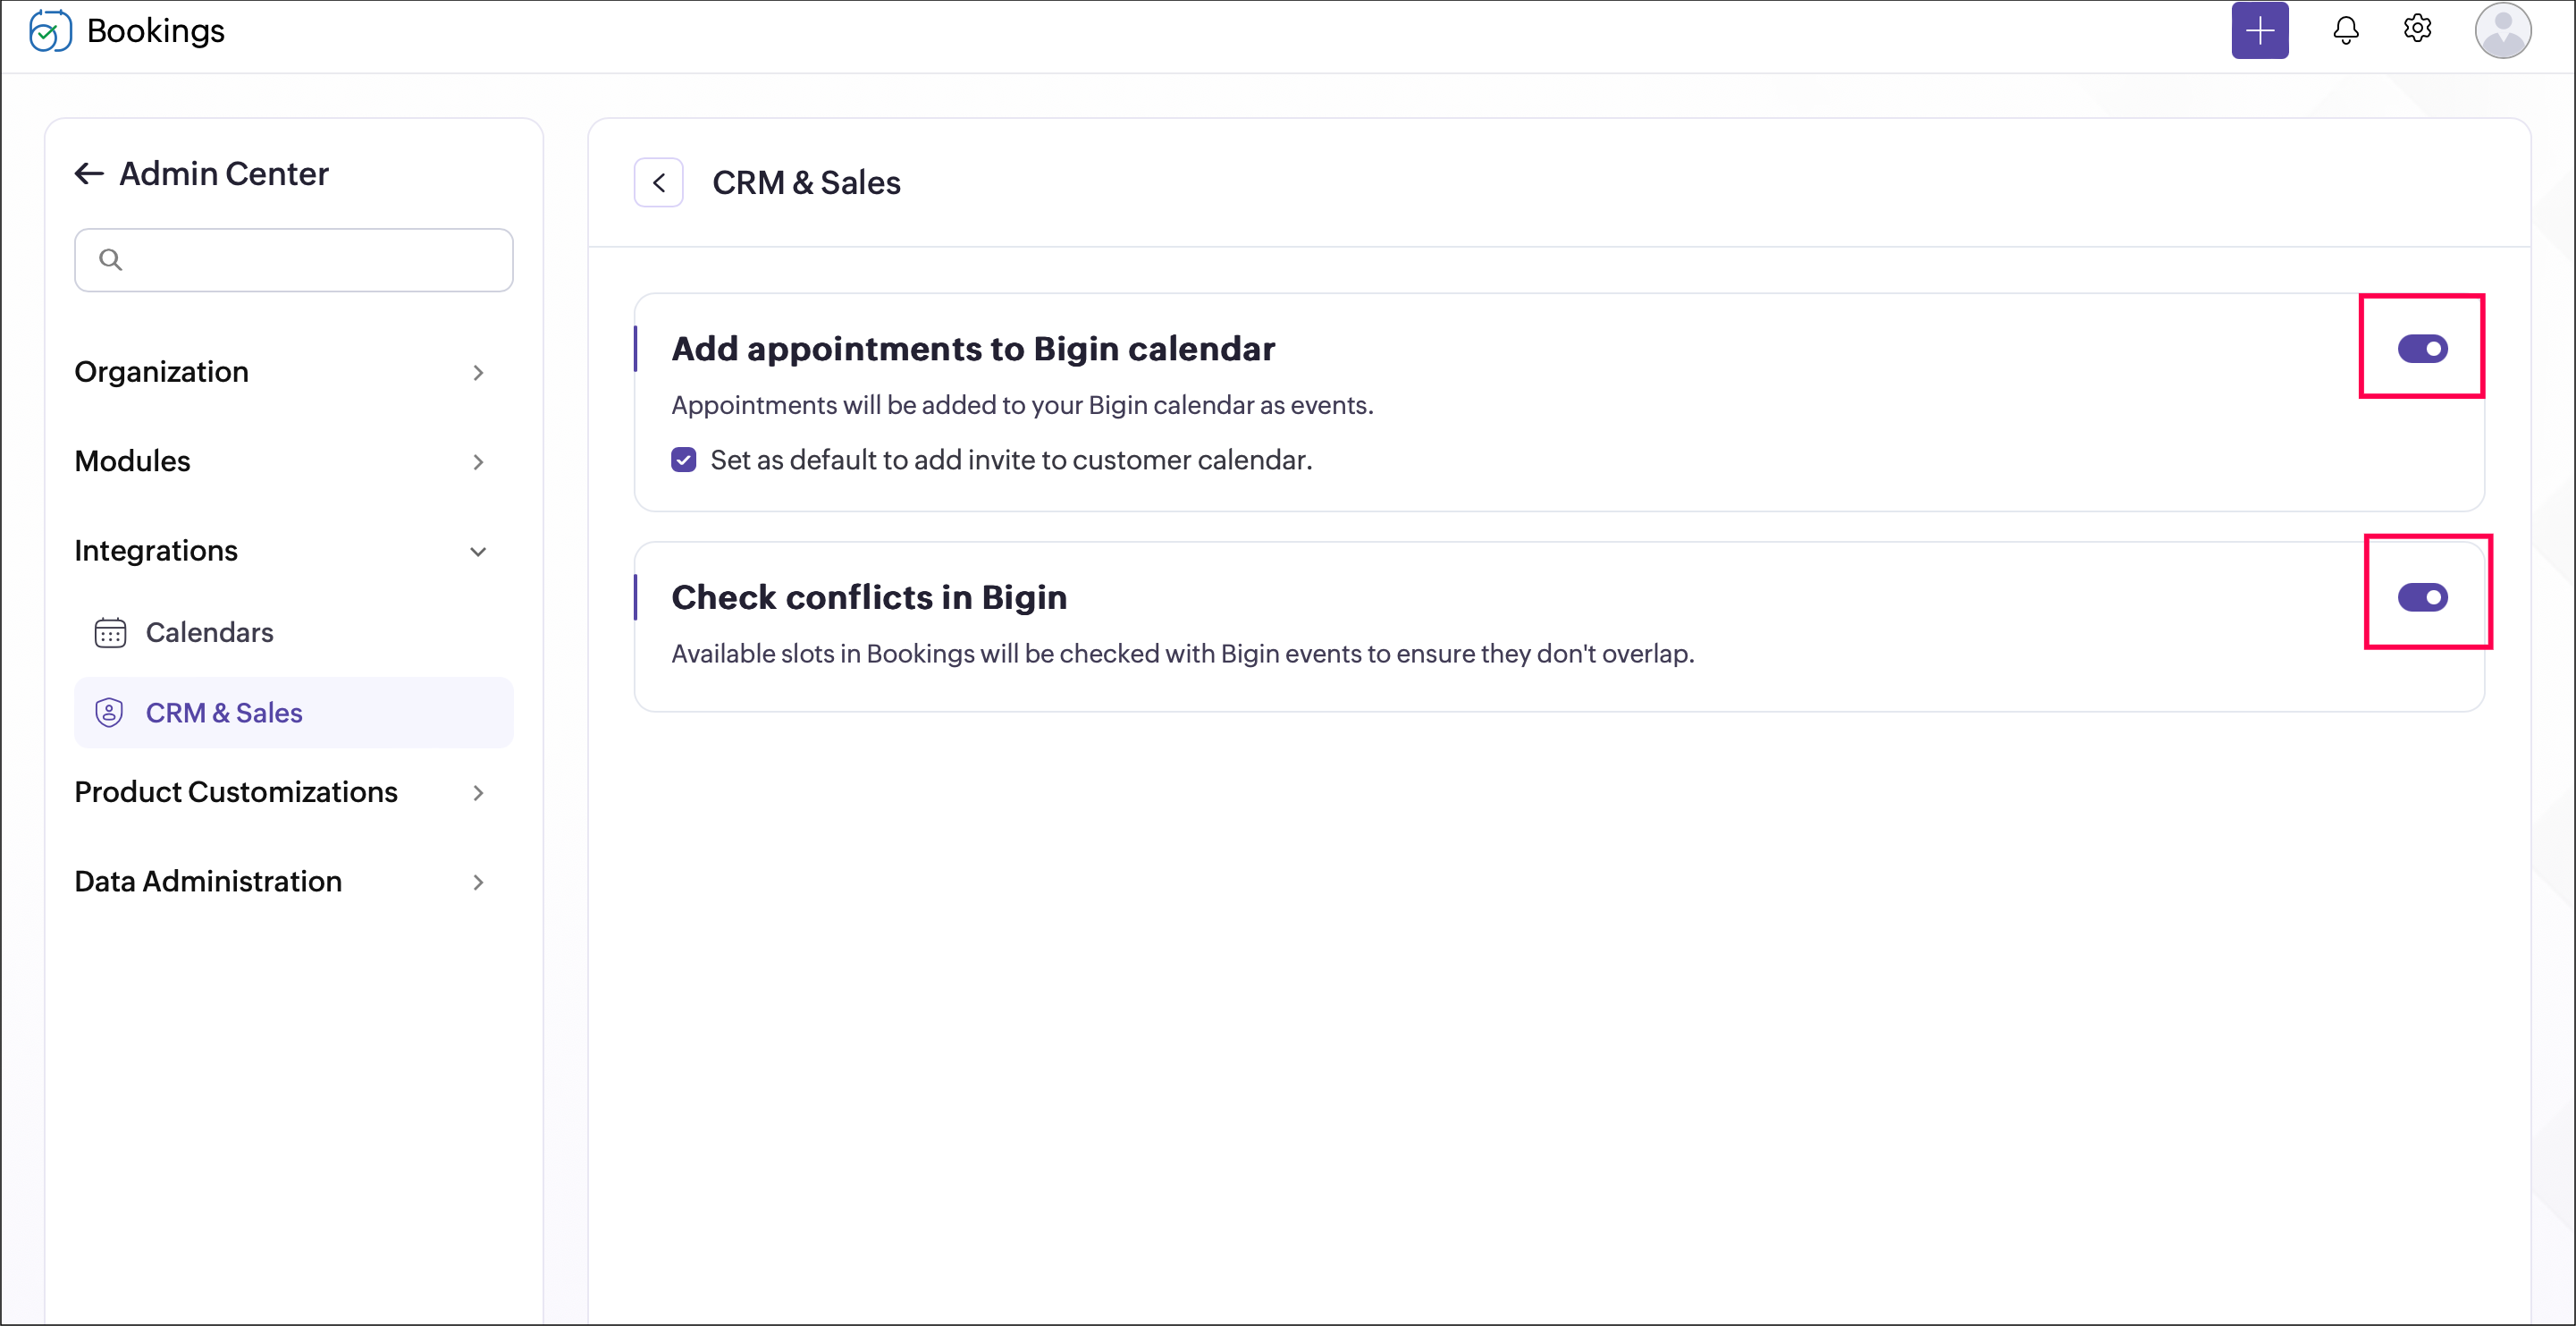Screen dimensions: 2576x1326
Task: Click the back chevron beside CRM & Sales
Action: 659,183
